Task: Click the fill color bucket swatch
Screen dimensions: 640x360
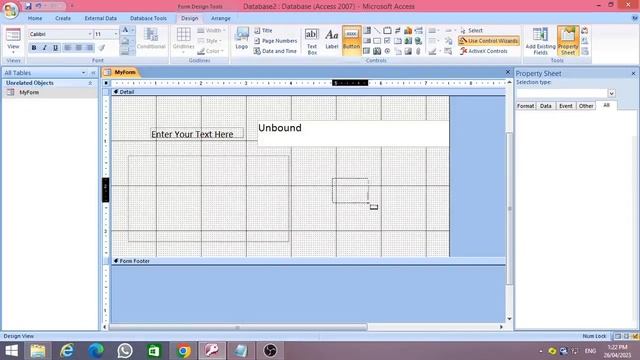Action: tap(125, 41)
